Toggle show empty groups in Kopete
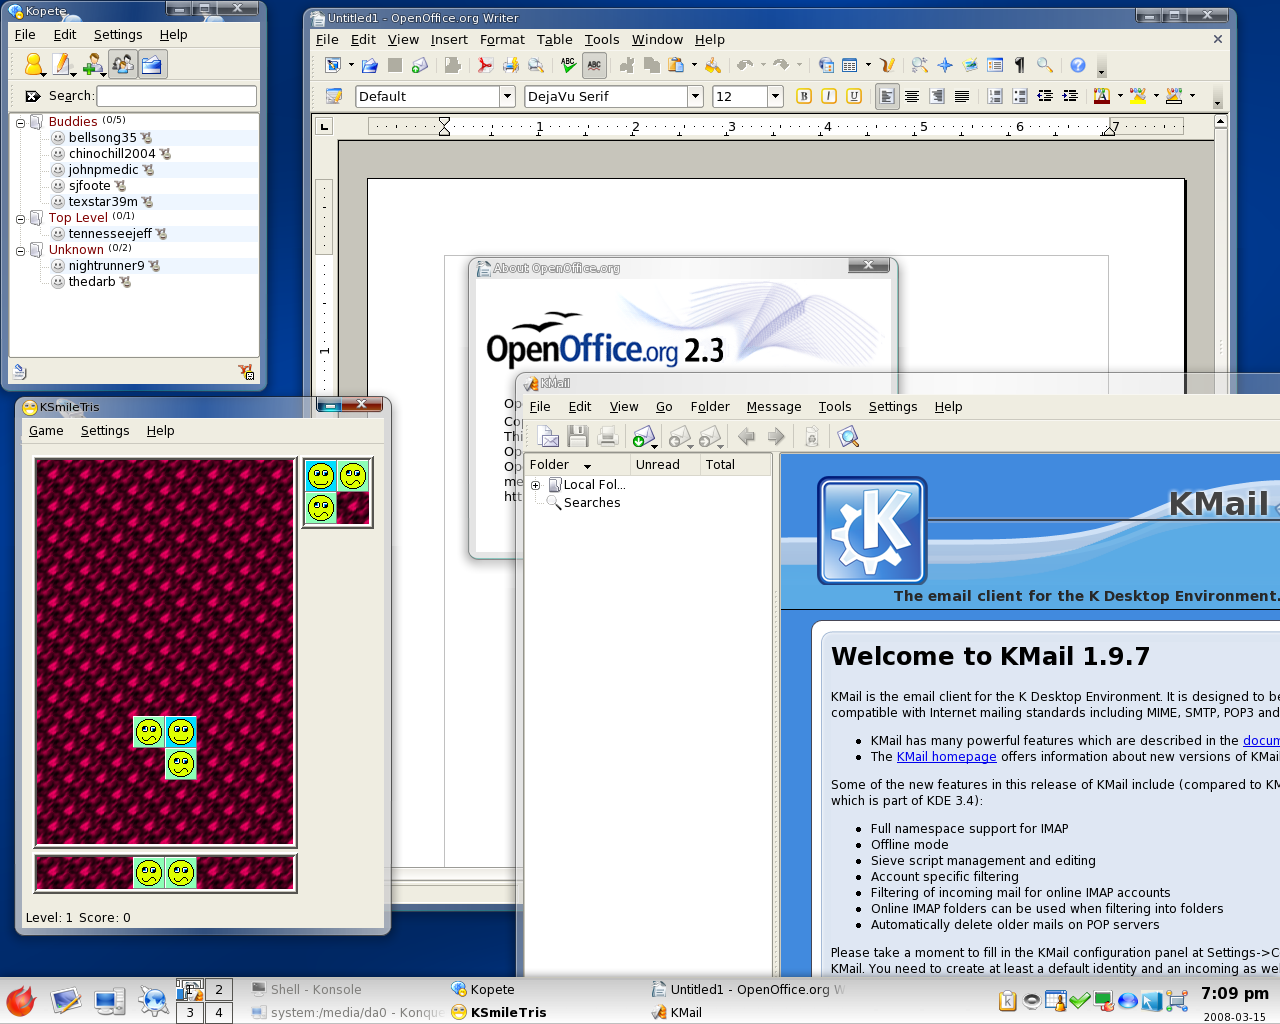Screen dimensions: 1280x1024 pyautogui.click(x=152, y=65)
